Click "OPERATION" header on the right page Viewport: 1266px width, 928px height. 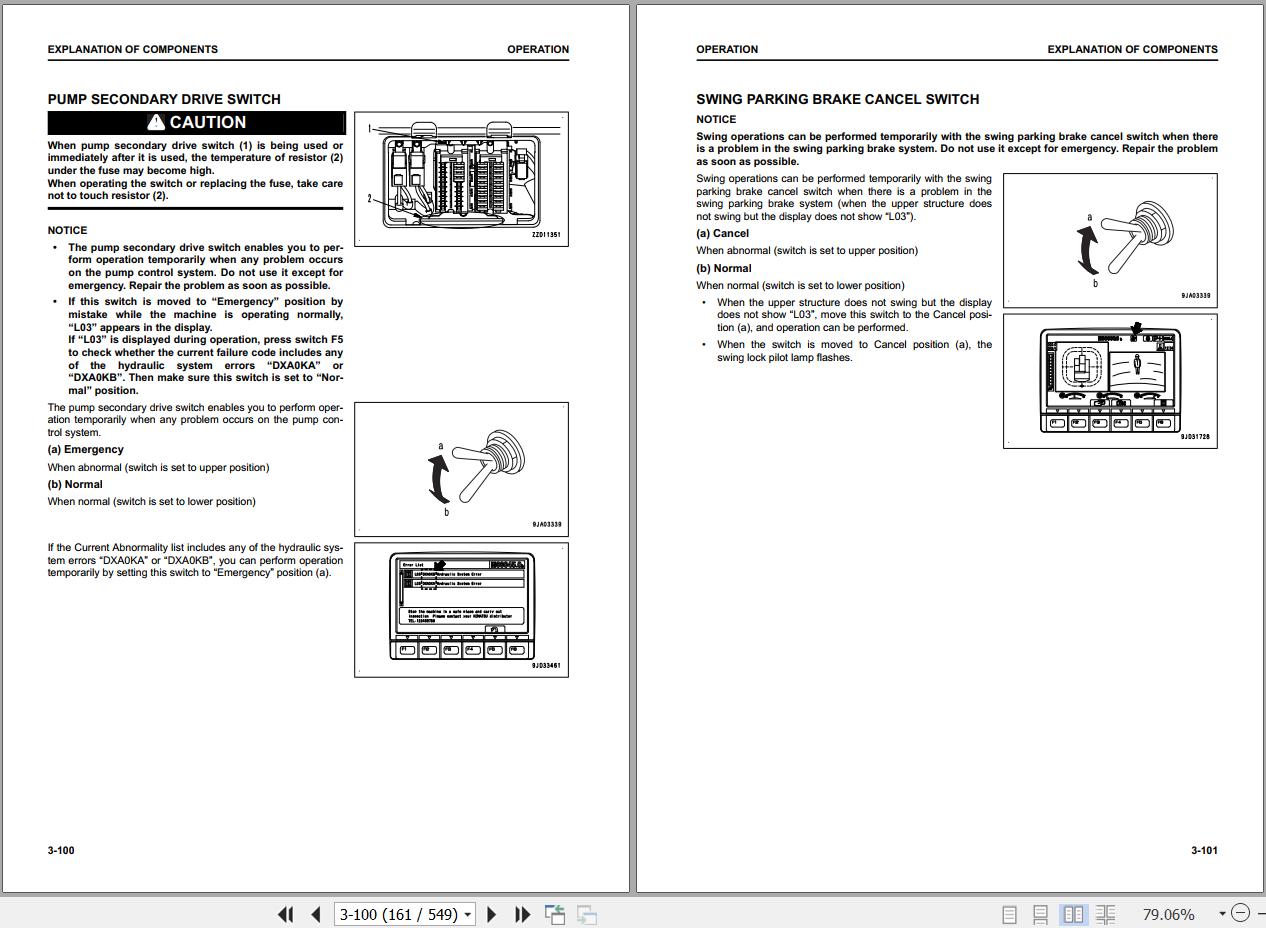(x=727, y=49)
